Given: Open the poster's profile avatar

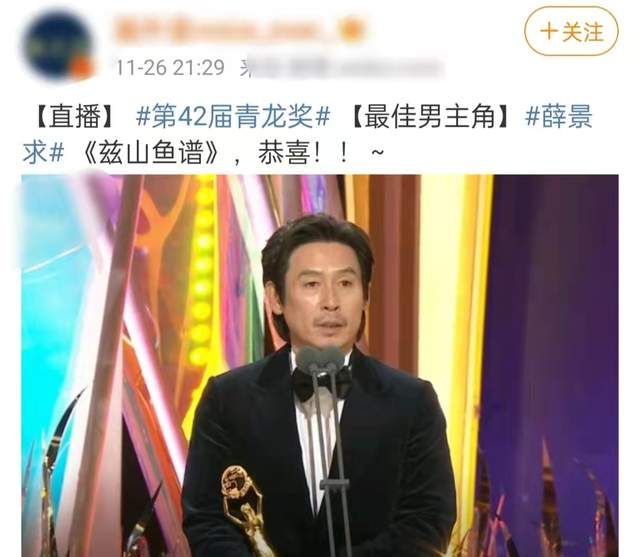Looking at the screenshot, I should (58, 46).
